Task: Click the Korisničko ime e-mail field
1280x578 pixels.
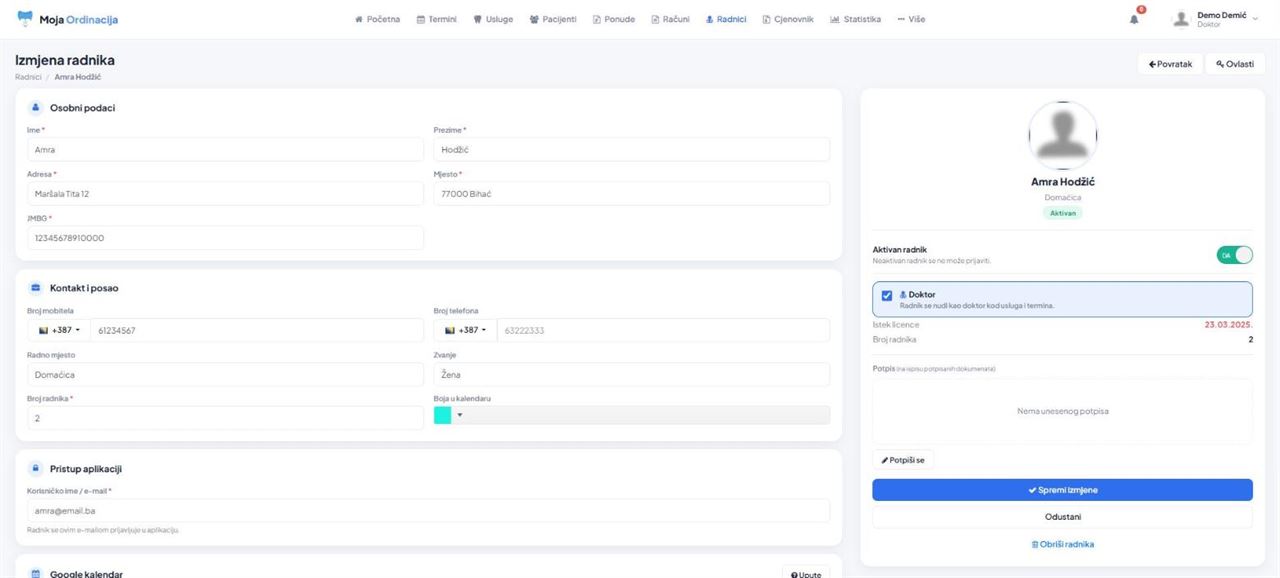Action: 428,511
